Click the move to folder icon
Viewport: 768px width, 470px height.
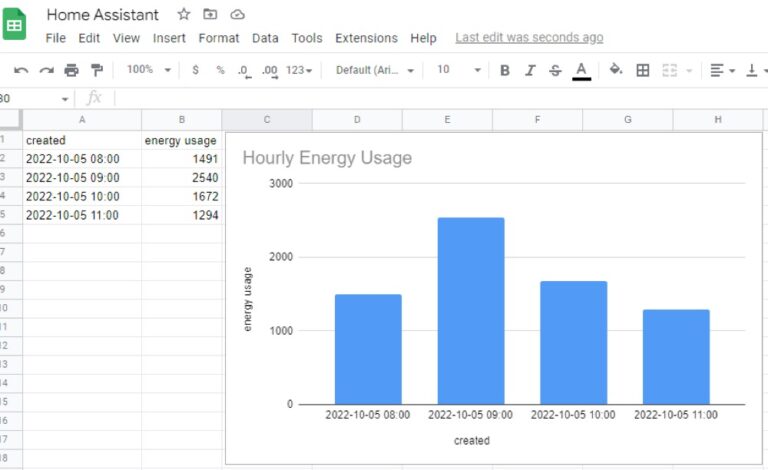click(x=210, y=15)
